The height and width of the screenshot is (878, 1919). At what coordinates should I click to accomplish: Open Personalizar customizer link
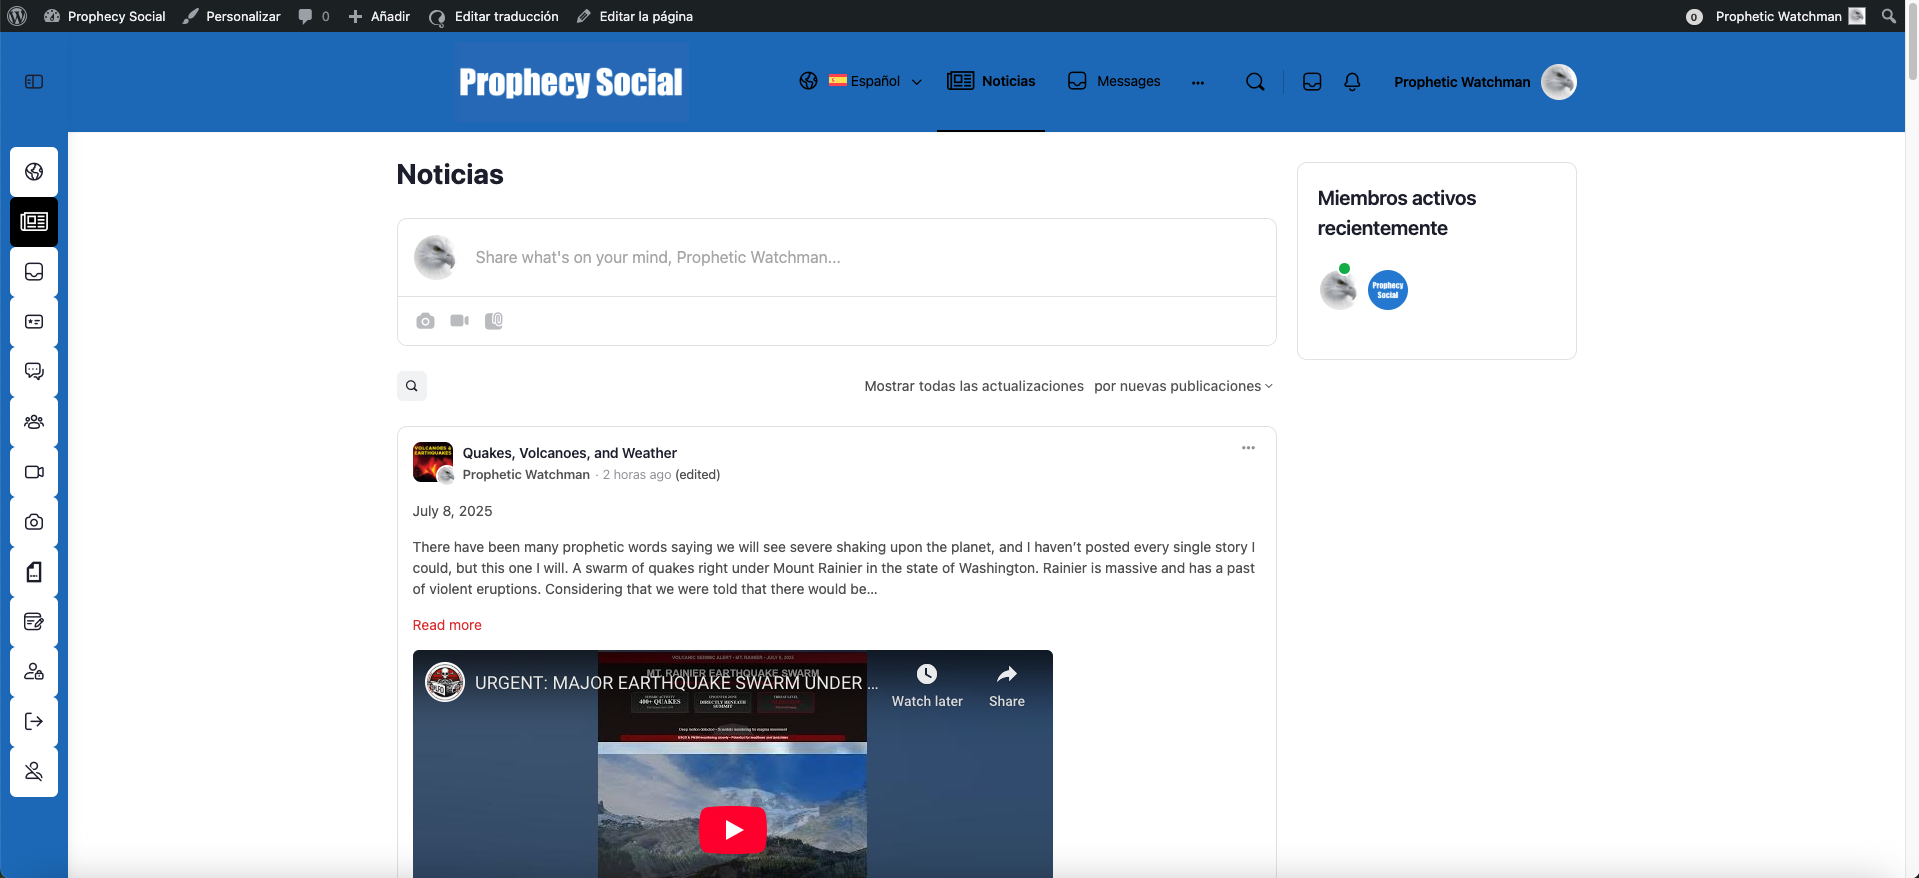pyautogui.click(x=232, y=16)
